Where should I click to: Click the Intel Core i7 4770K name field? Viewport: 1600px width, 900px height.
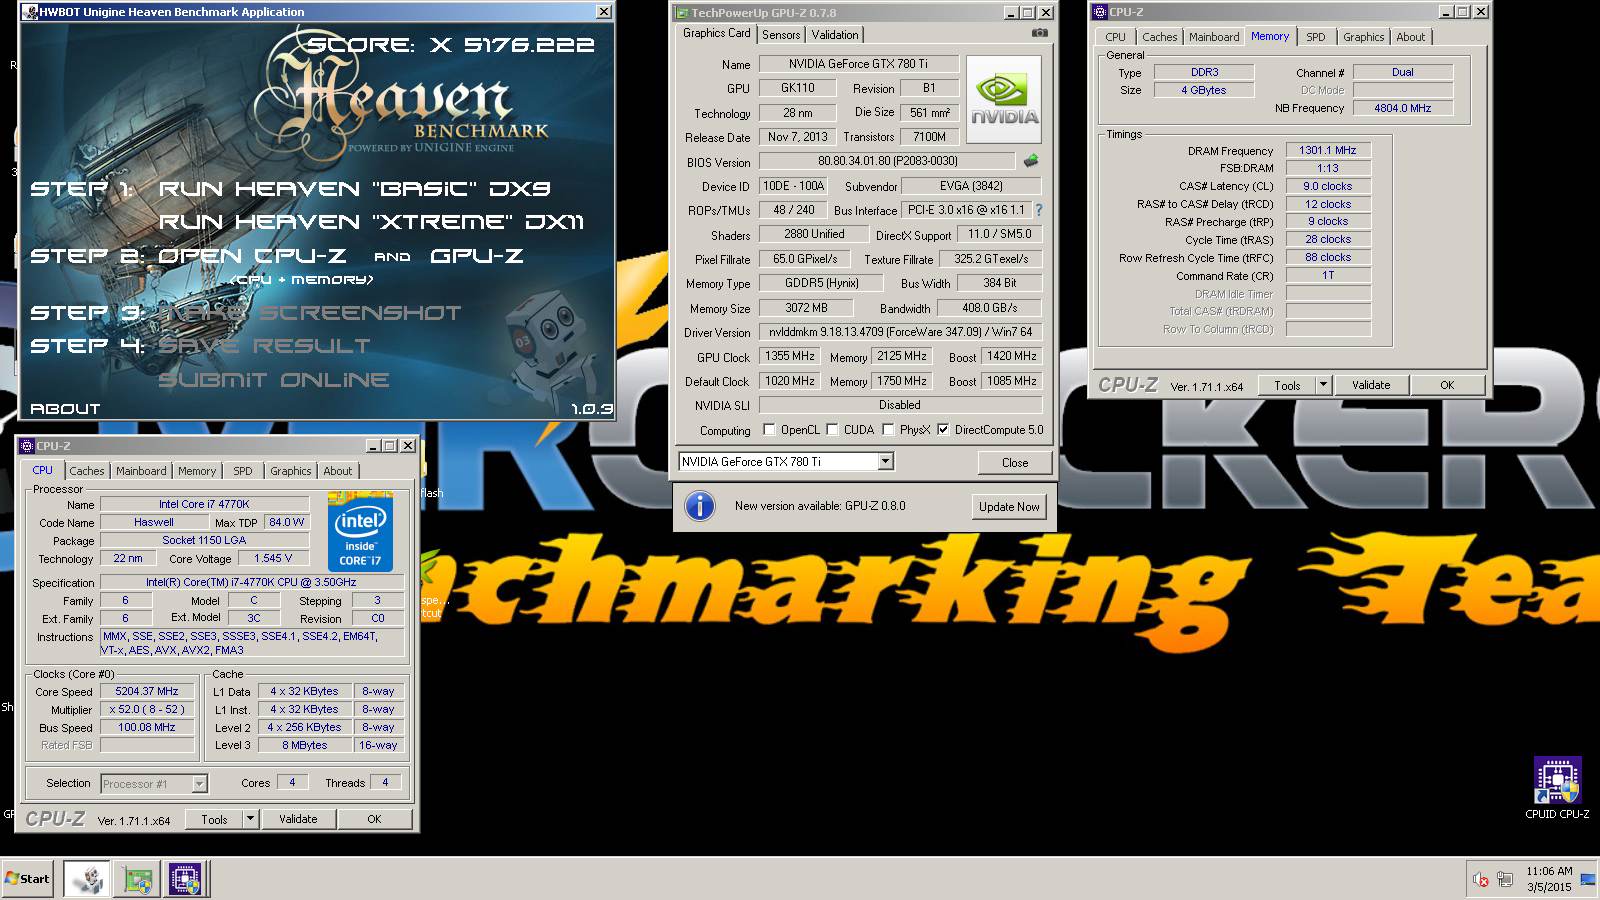(204, 504)
